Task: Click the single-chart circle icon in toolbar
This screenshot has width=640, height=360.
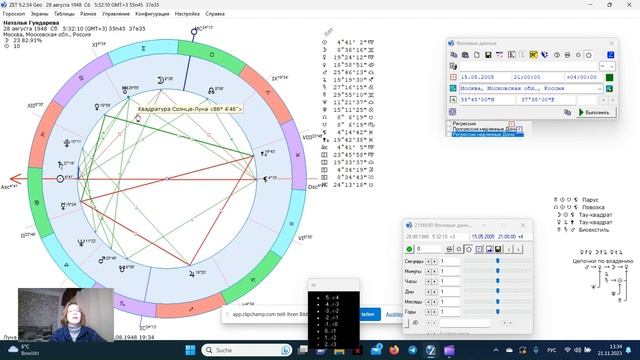Action: pyautogui.click(x=557, y=55)
